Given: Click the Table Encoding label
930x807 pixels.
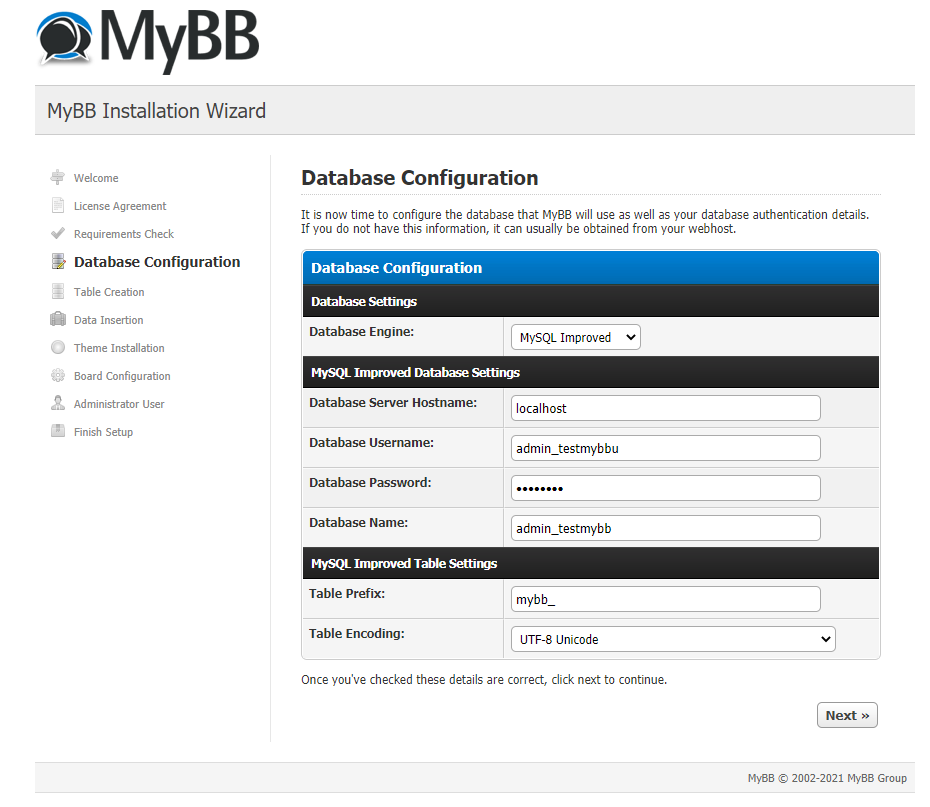Looking at the screenshot, I should pyautogui.click(x=356, y=633).
